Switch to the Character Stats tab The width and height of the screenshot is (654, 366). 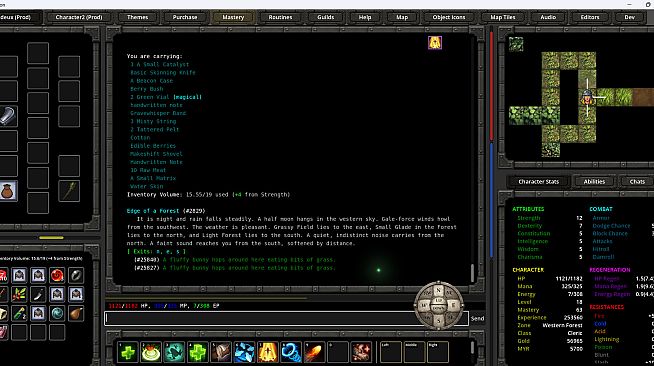tap(538, 181)
